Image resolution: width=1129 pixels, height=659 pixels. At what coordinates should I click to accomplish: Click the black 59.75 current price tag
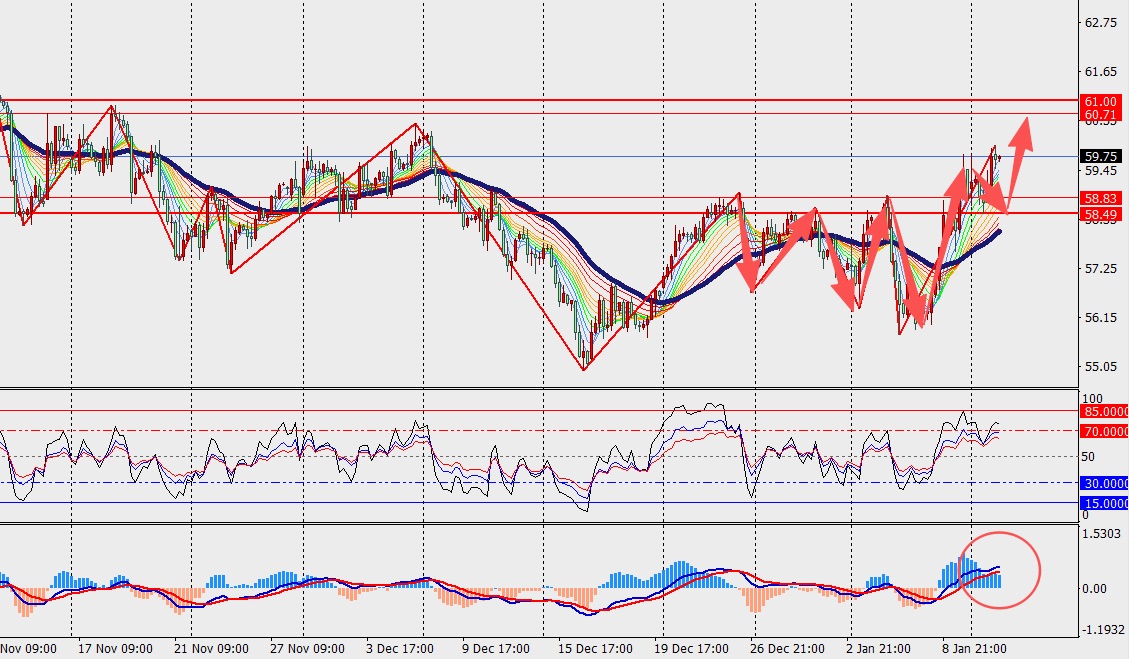click(x=1100, y=156)
